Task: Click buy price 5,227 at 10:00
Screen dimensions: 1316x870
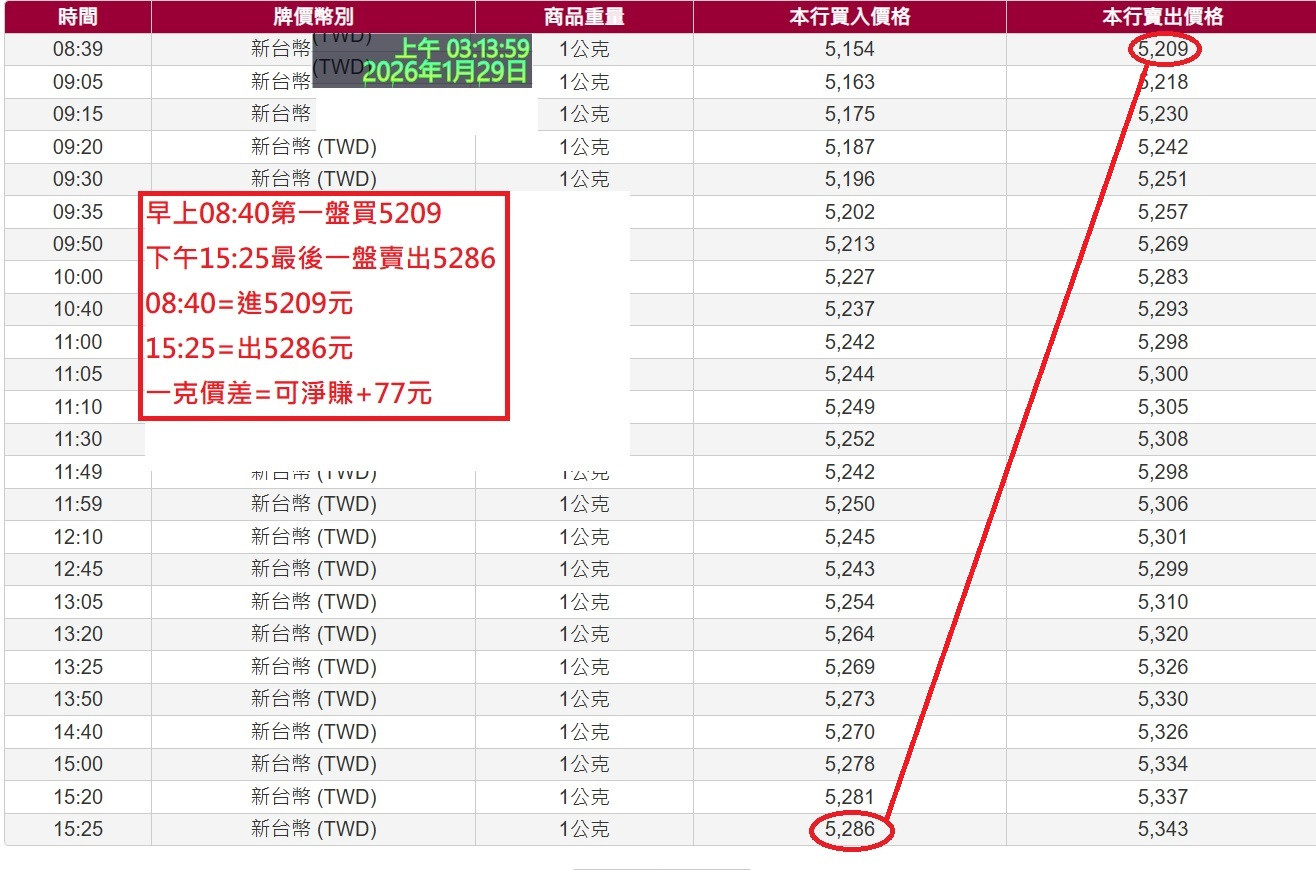Action: click(850, 277)
